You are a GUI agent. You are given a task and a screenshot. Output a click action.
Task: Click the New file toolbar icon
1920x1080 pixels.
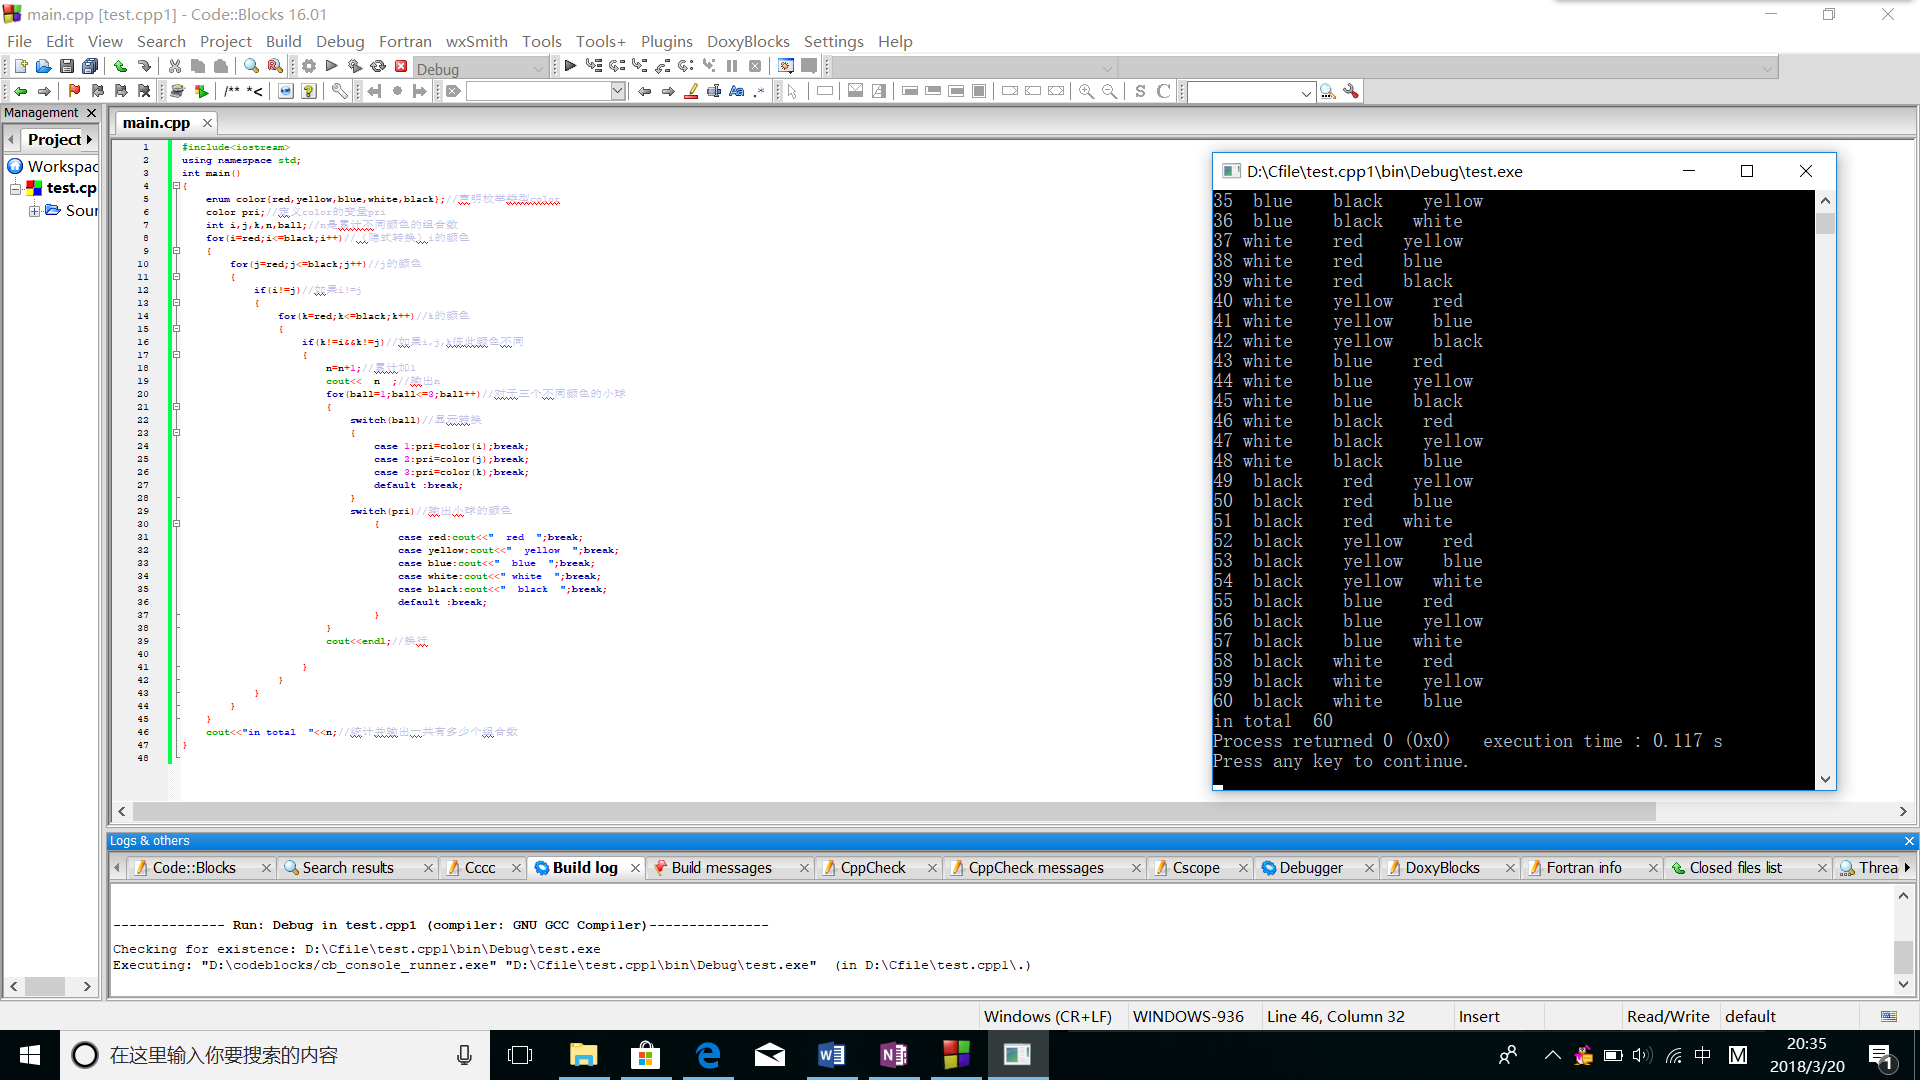[20, 66]
